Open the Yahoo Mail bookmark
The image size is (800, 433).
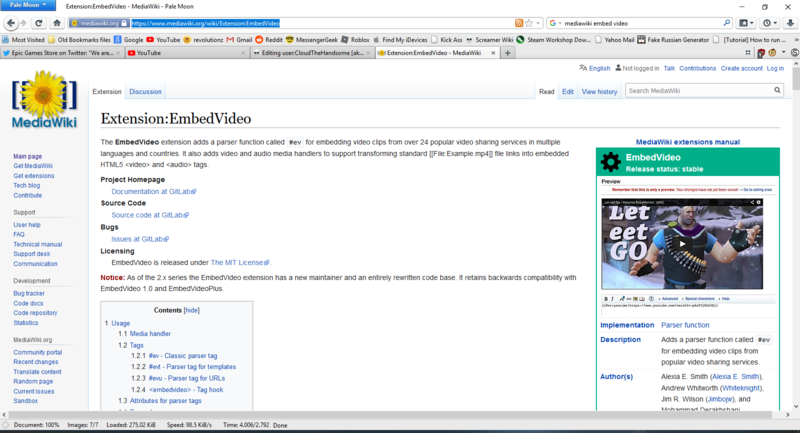point(614,40)
